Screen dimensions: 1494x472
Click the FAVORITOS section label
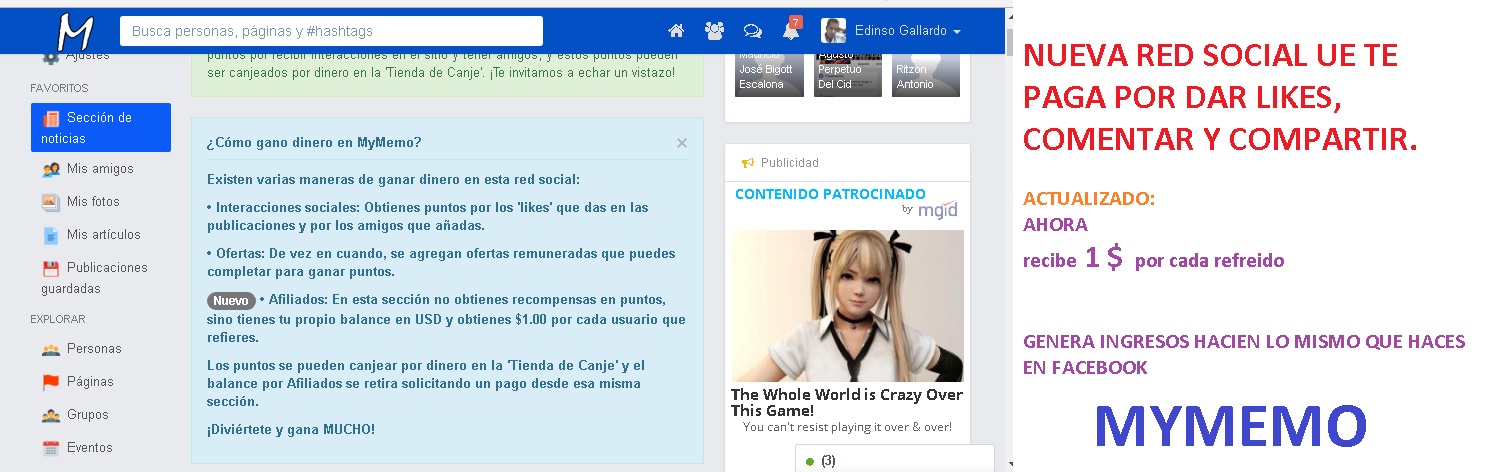59,88
